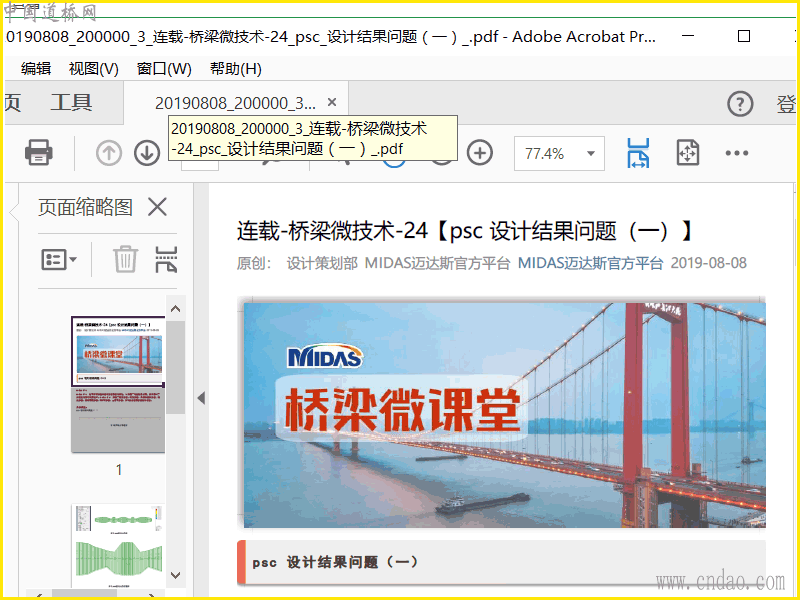800x600 pixels.
Task: Open the 窗口(W) menu
Action: [164, 68]
